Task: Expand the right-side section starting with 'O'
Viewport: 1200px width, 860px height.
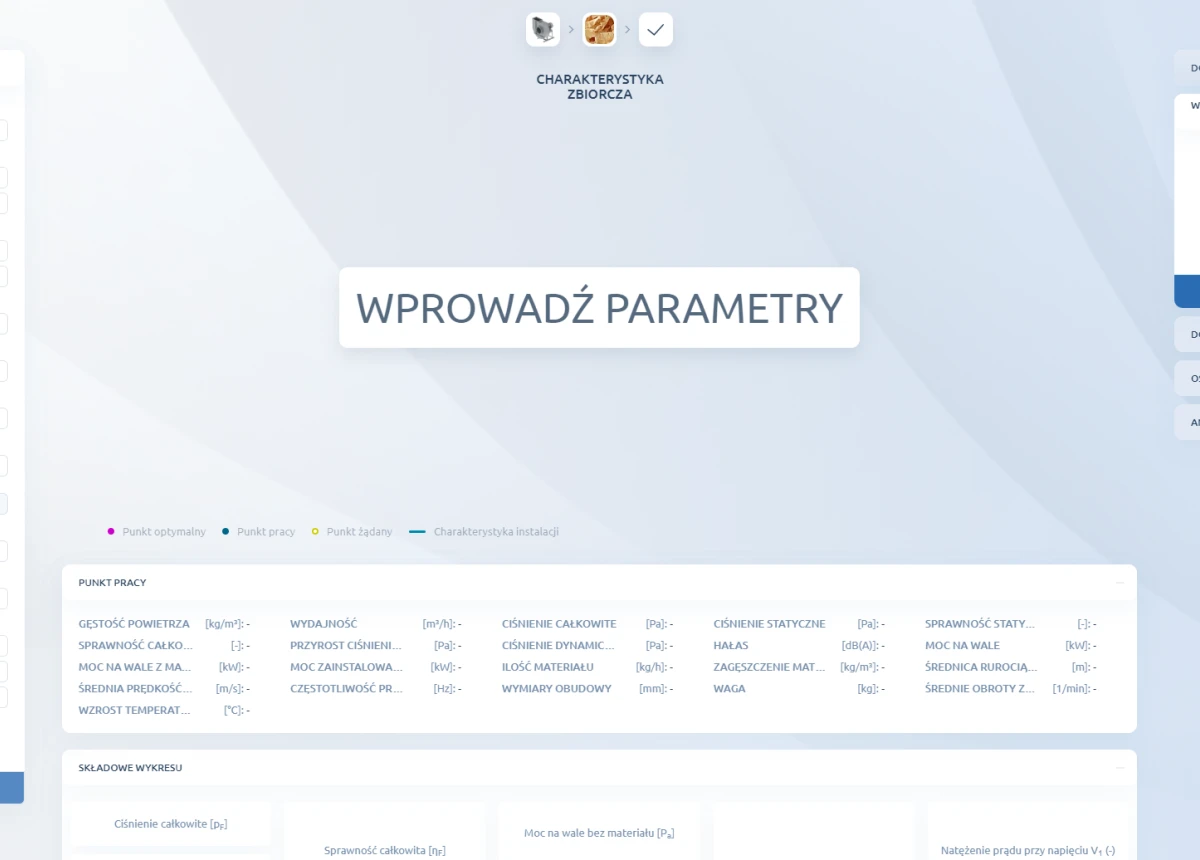Action: coord(1190,379)
